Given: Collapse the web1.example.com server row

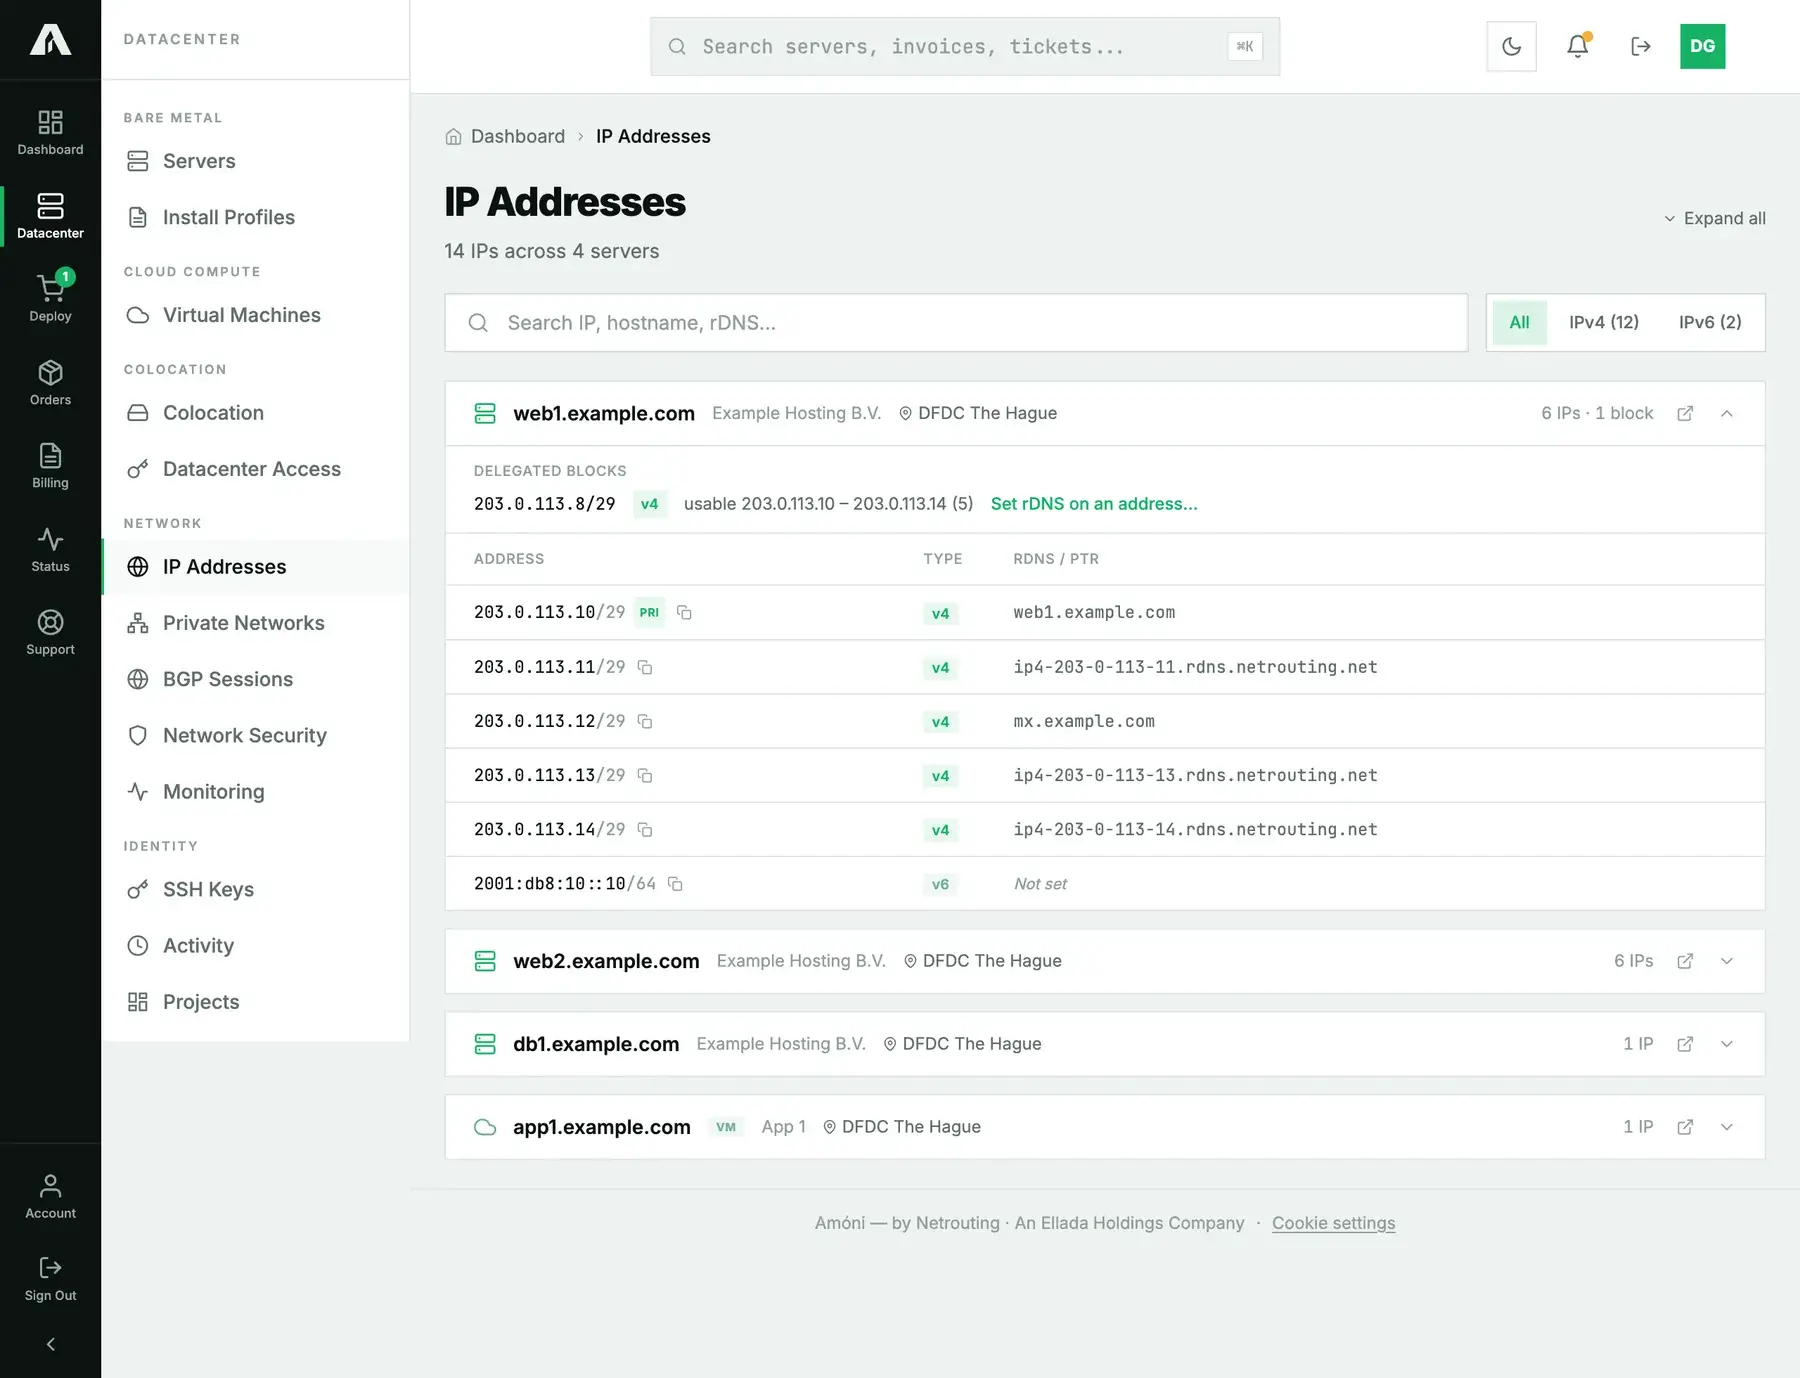Looking at the screenshot, I should (x=1727, y=413).
